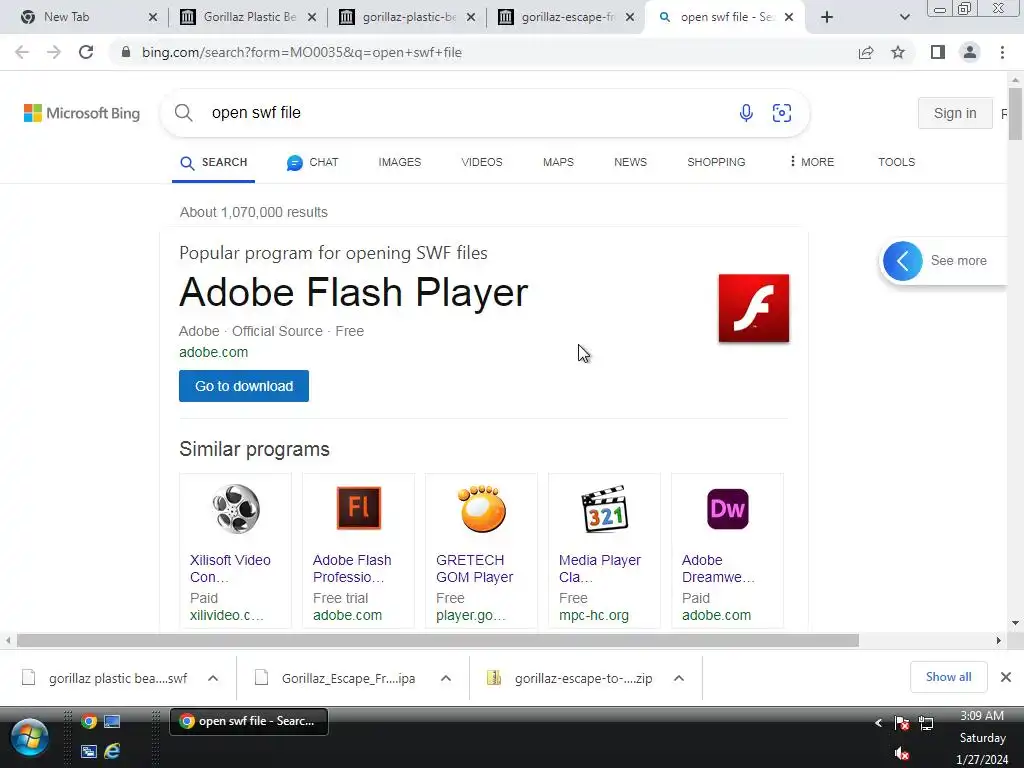Switch to gorillaz-plastic-be tab
The image size is (1024, 768).
click(x=409, y=17)
